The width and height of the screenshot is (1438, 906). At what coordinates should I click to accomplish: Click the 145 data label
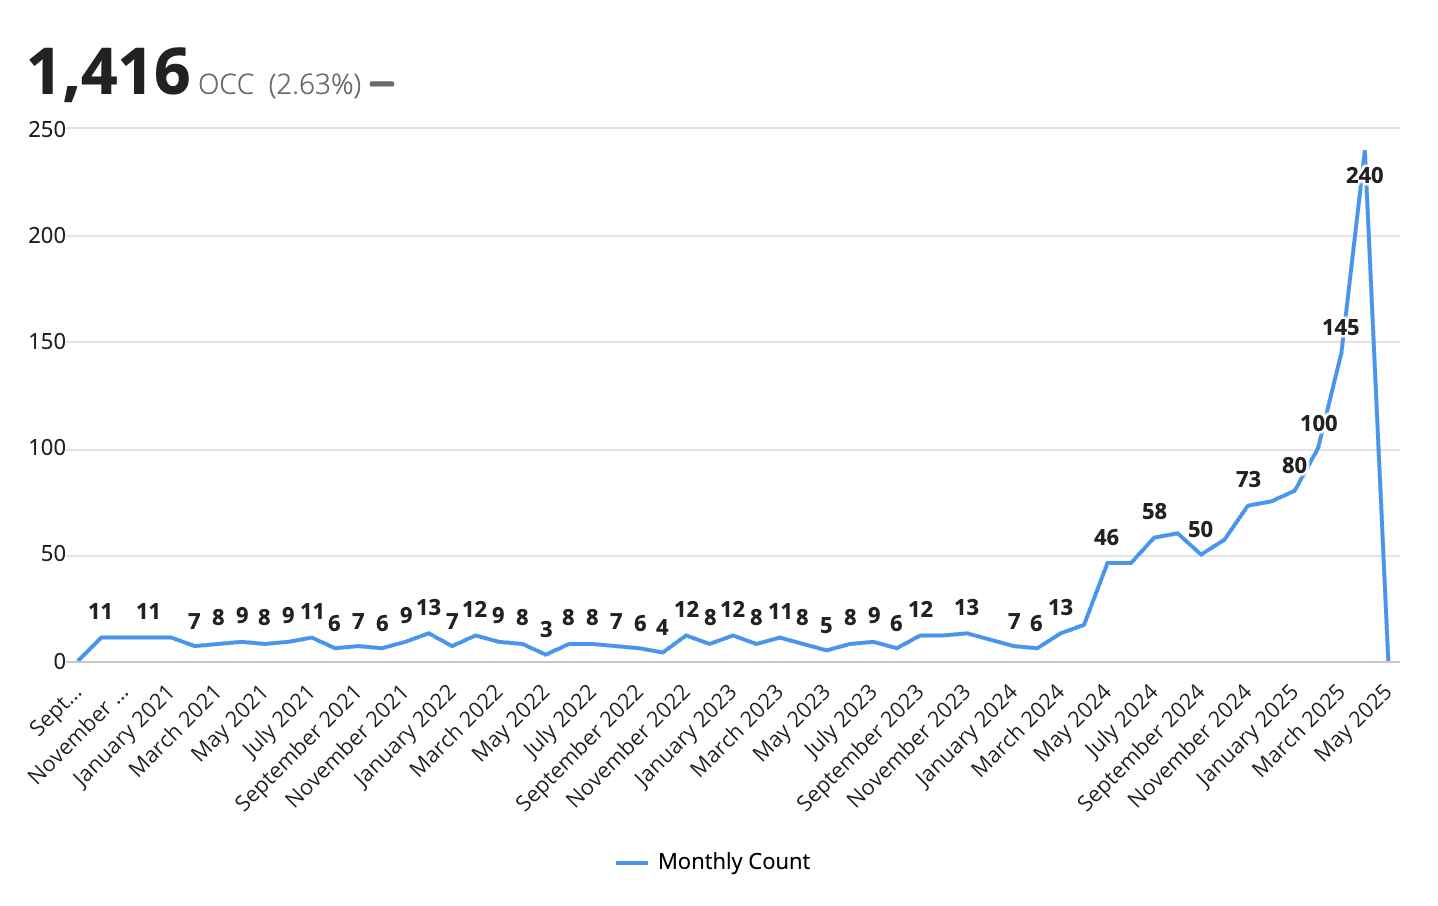click(1341, 328)
